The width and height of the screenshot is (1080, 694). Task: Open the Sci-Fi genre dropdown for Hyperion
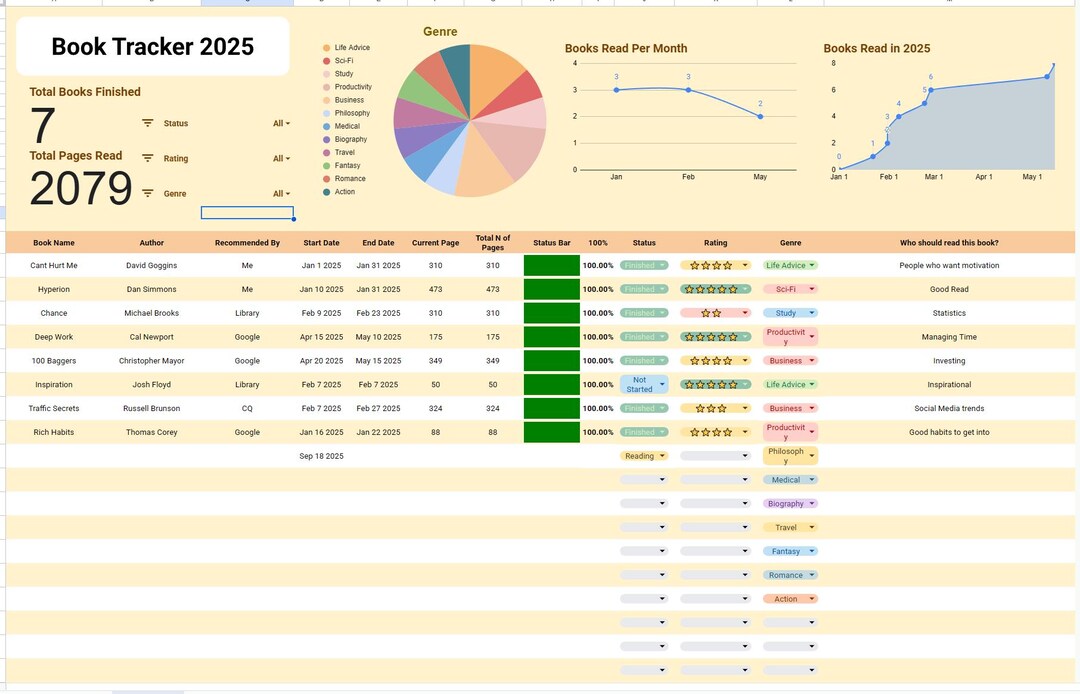(x=790, y=289)
